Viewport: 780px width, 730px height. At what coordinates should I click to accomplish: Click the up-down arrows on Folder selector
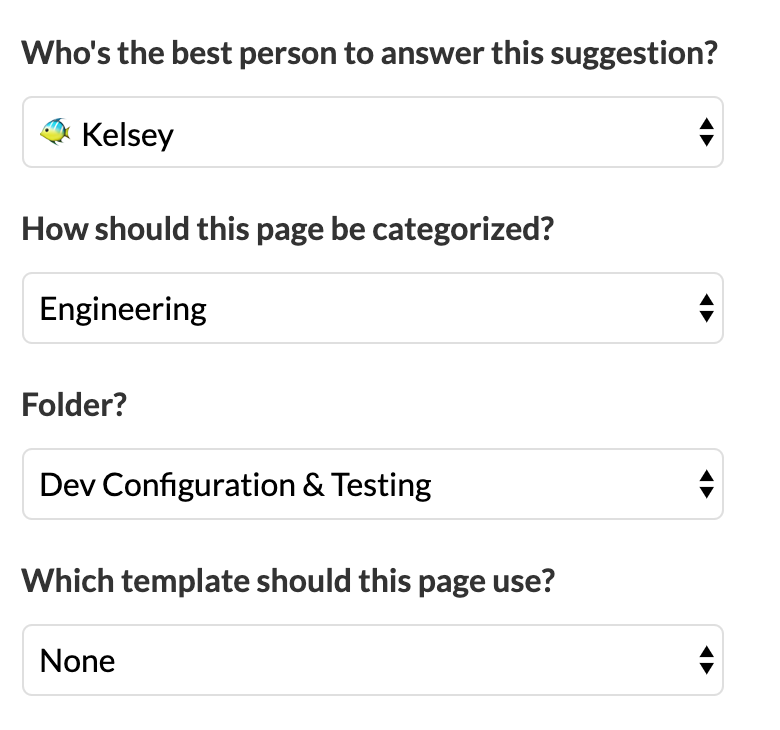[x=706, y=484]
